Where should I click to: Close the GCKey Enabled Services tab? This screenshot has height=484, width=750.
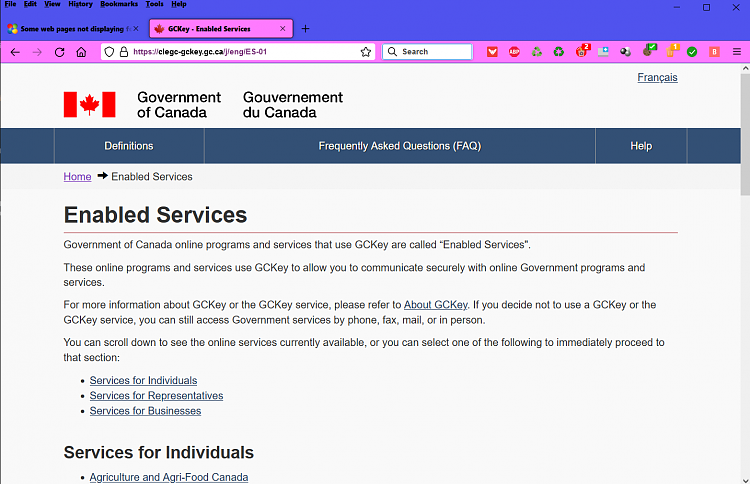point(283,29)
